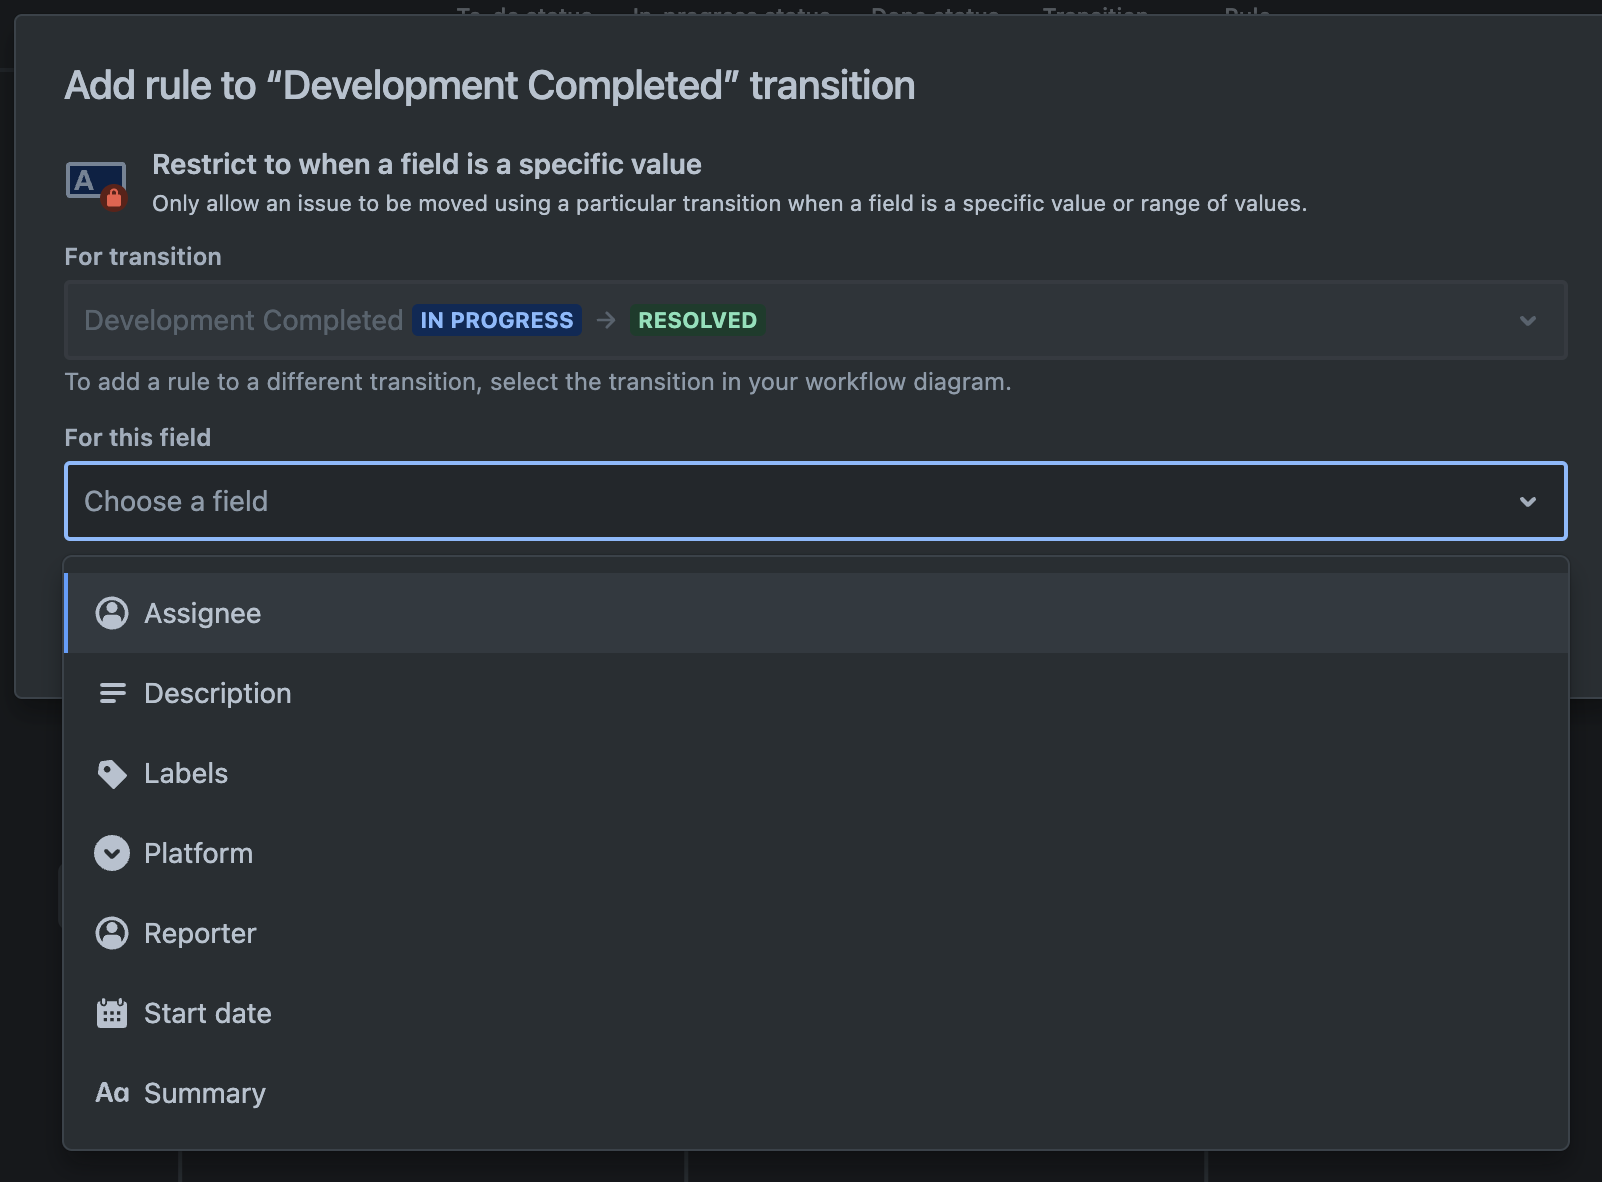Click the Reporter person icon
Screen dimensions: 1602x1182
(x=112, y=933)
